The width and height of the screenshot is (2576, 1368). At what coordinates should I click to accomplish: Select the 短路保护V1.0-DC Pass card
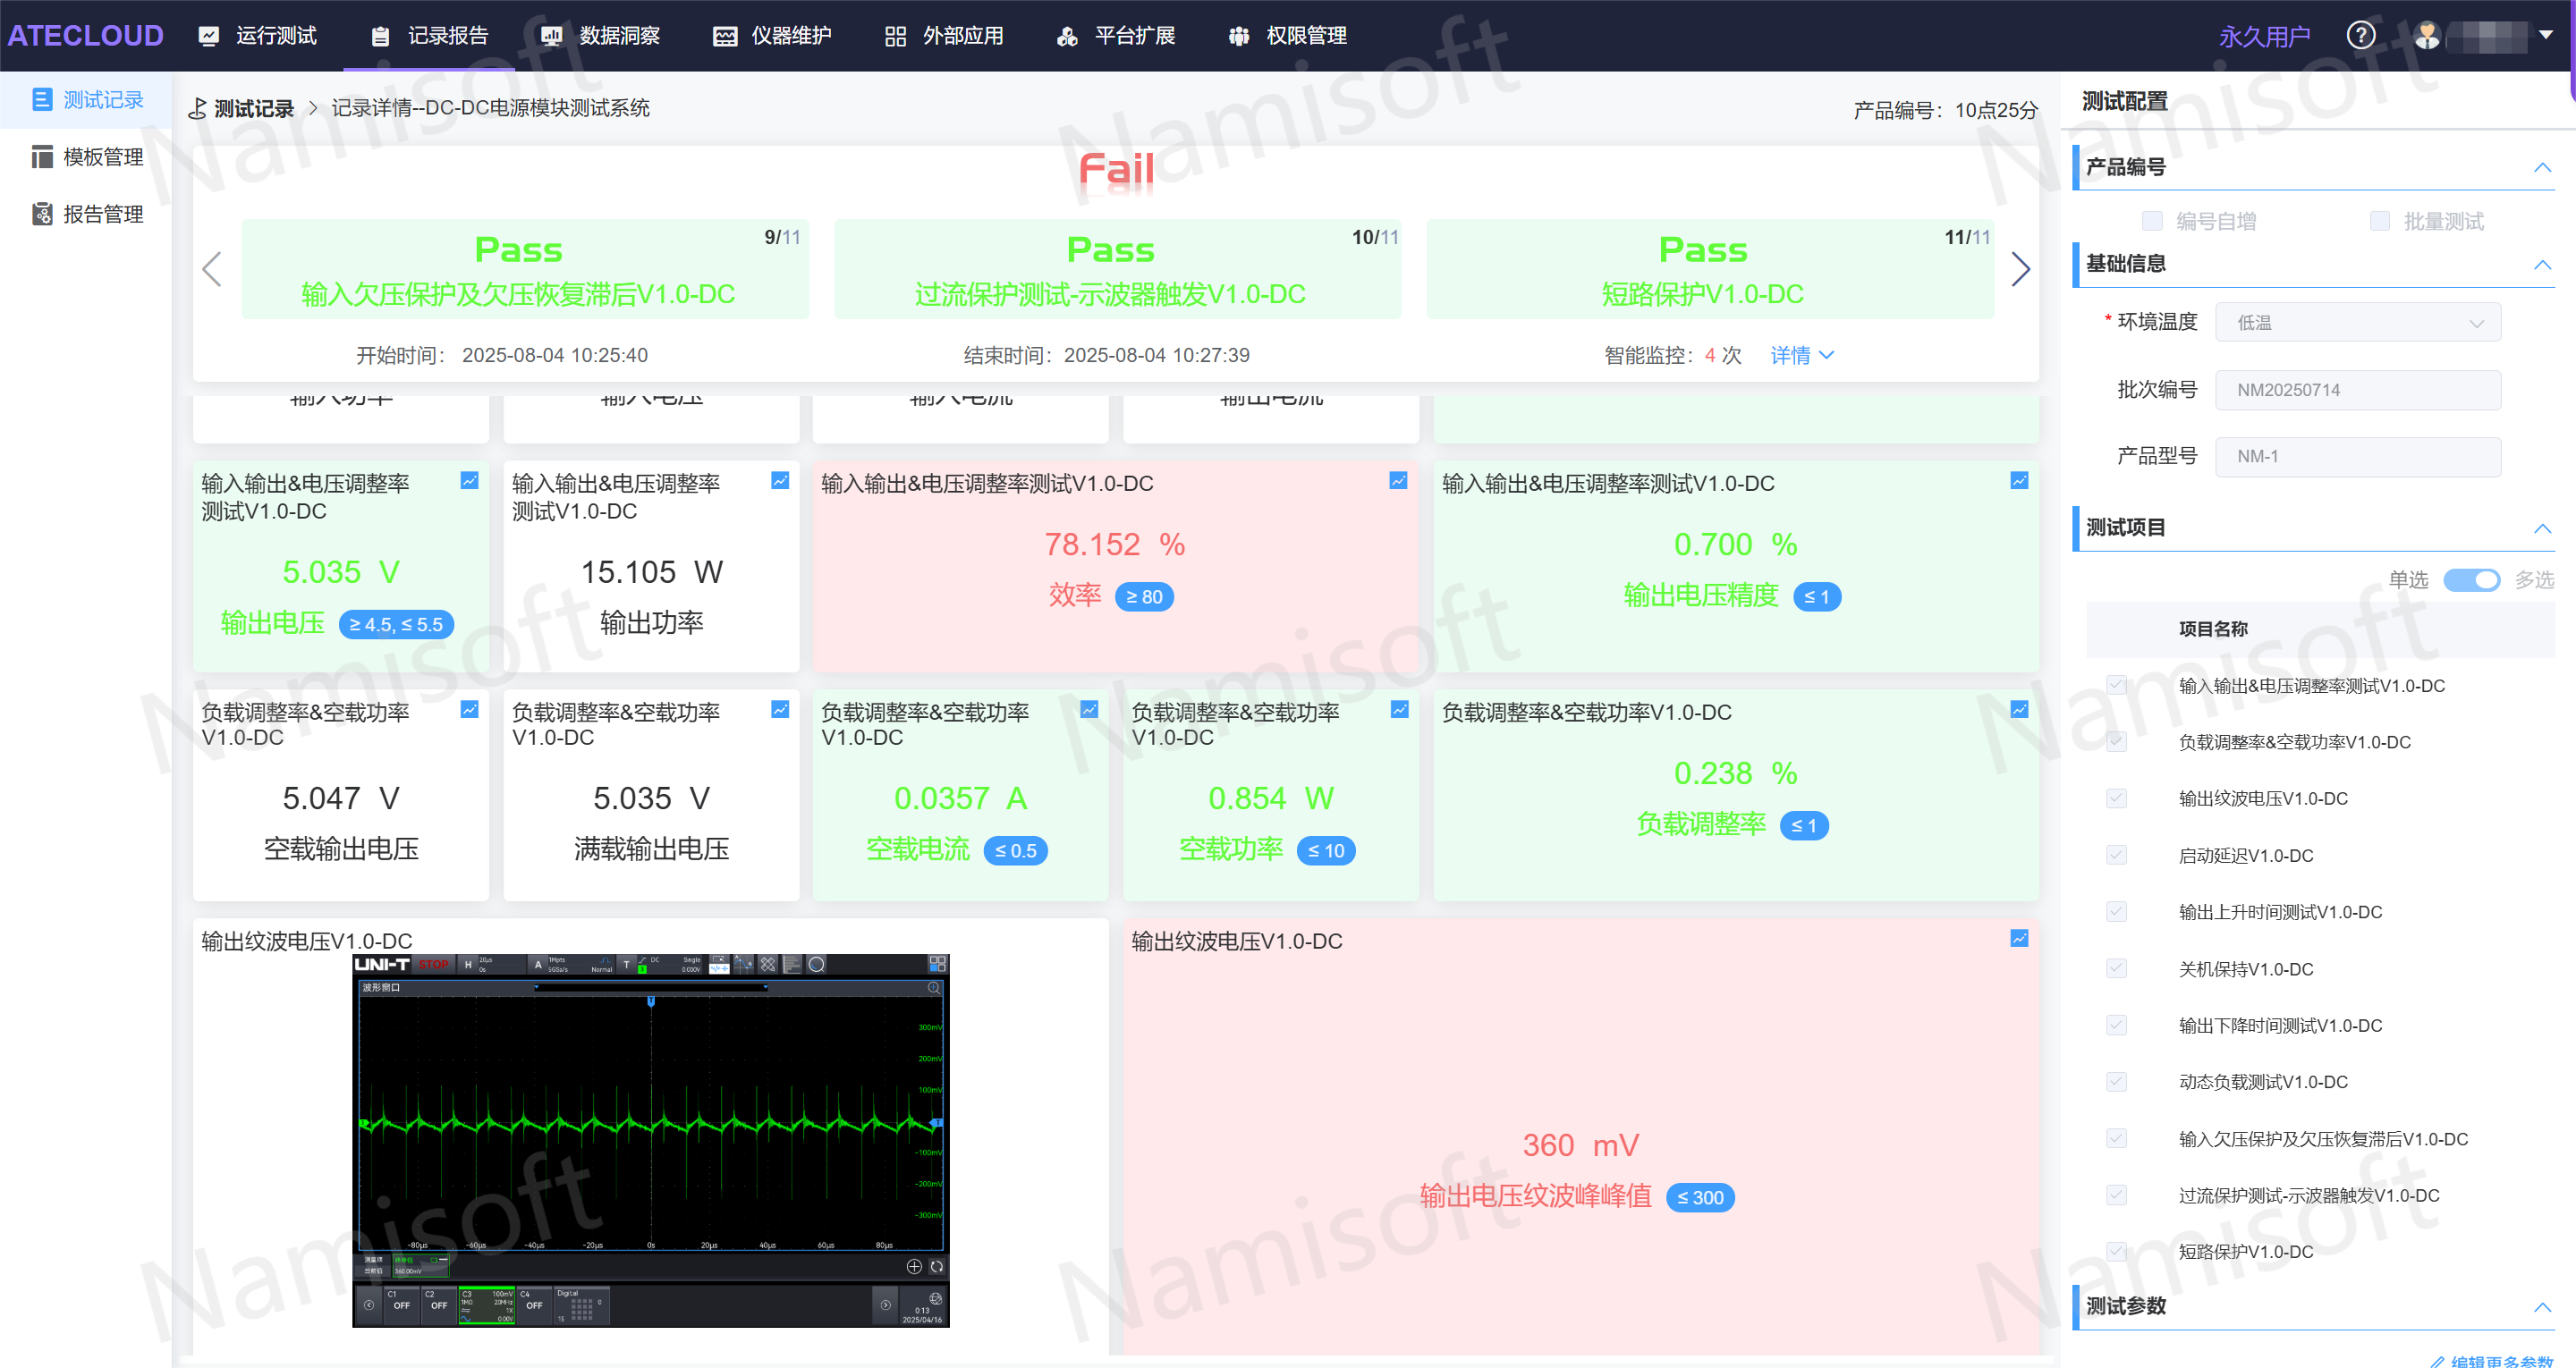pyautogui.click(x=1710, y=269)
